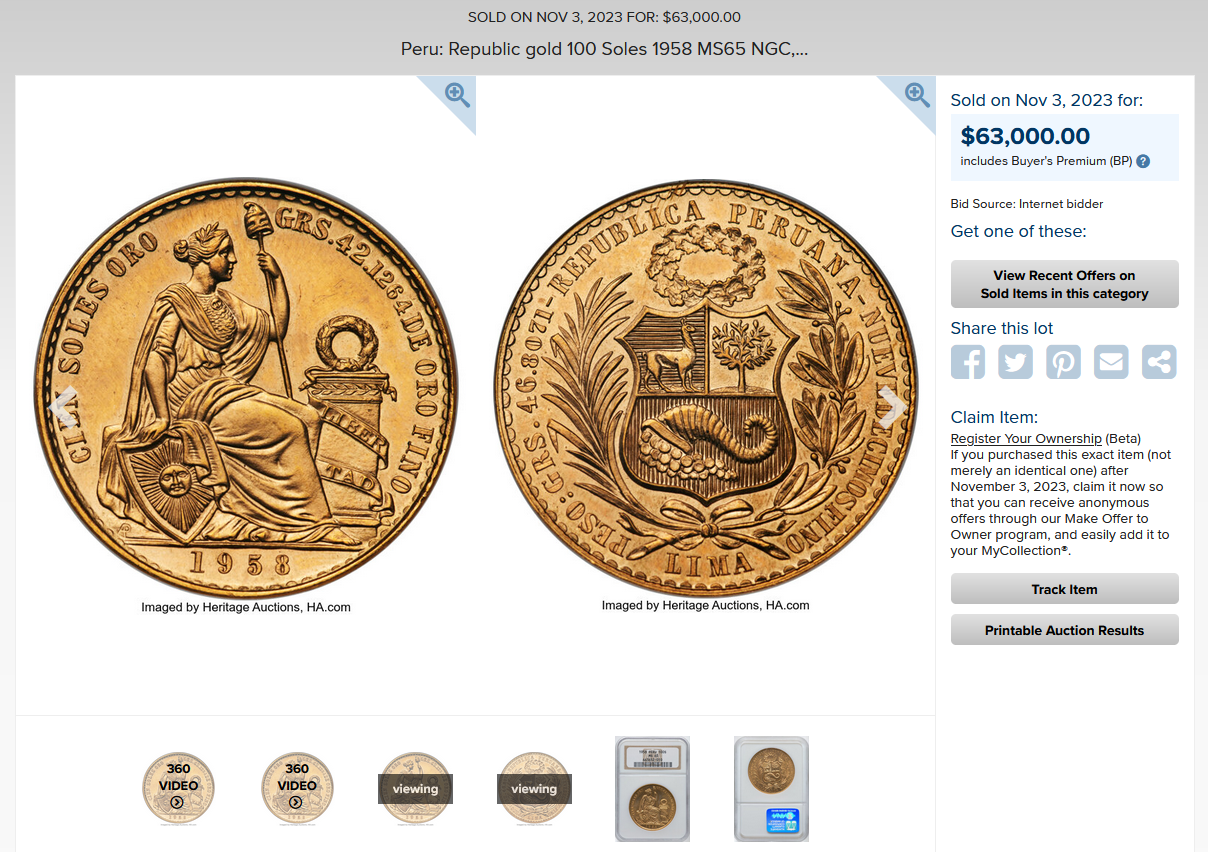Open the generic share options icon
Image resolution: width=1208 pixels, height=852 pixels.
(1159, 362)
